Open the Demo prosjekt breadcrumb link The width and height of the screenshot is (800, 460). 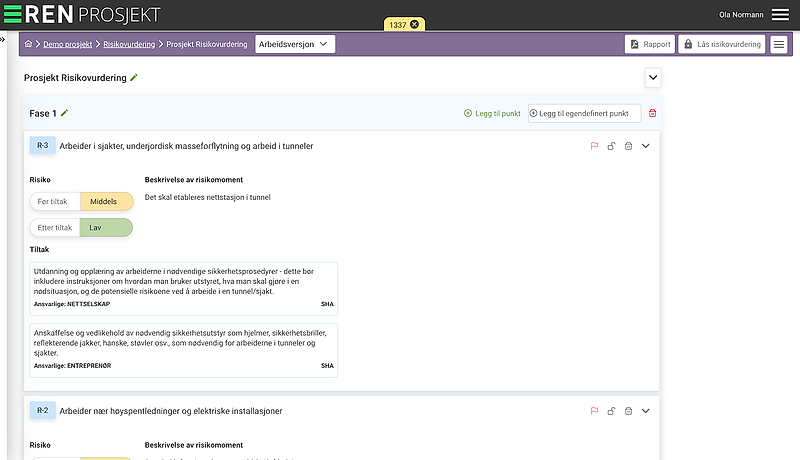tap(67, 44)
